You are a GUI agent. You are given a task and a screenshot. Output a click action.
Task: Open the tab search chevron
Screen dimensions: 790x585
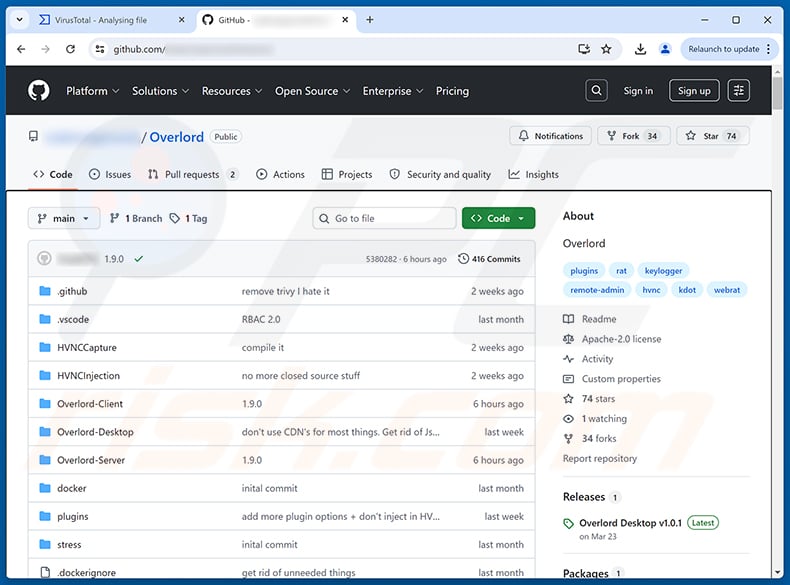pyautogui.click(x=19, y=20)
